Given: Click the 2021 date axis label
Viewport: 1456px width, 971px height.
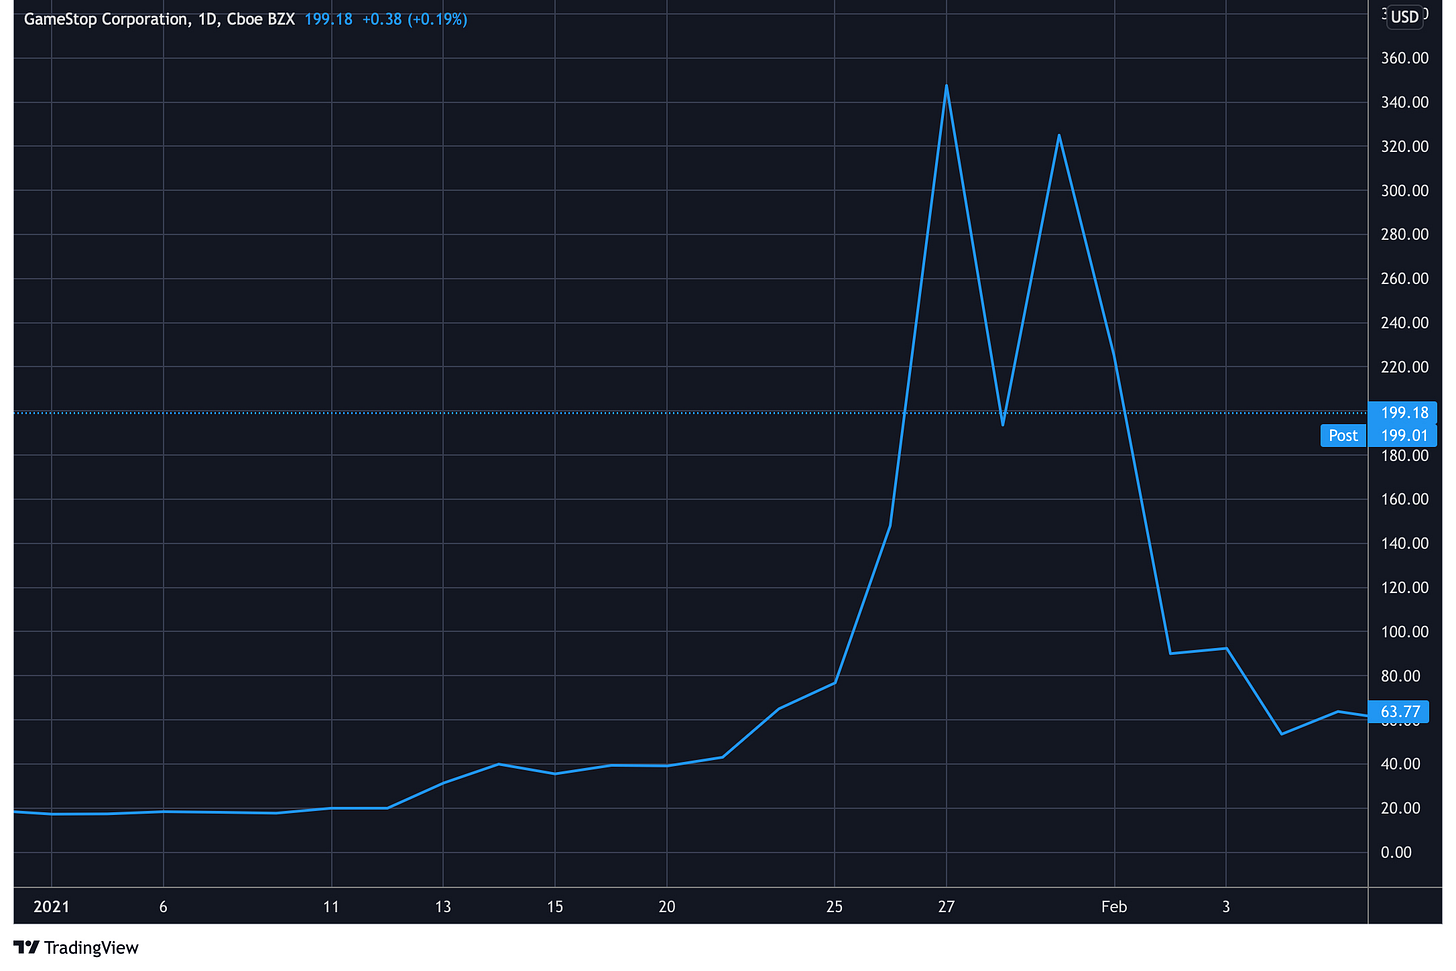Looking at the screenshot, I should (51, 906).
